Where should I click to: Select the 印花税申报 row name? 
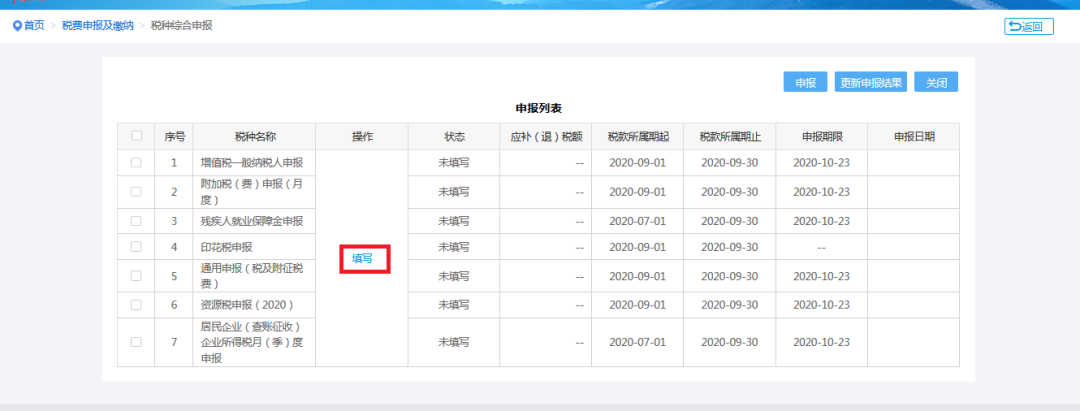coord(227,246)
